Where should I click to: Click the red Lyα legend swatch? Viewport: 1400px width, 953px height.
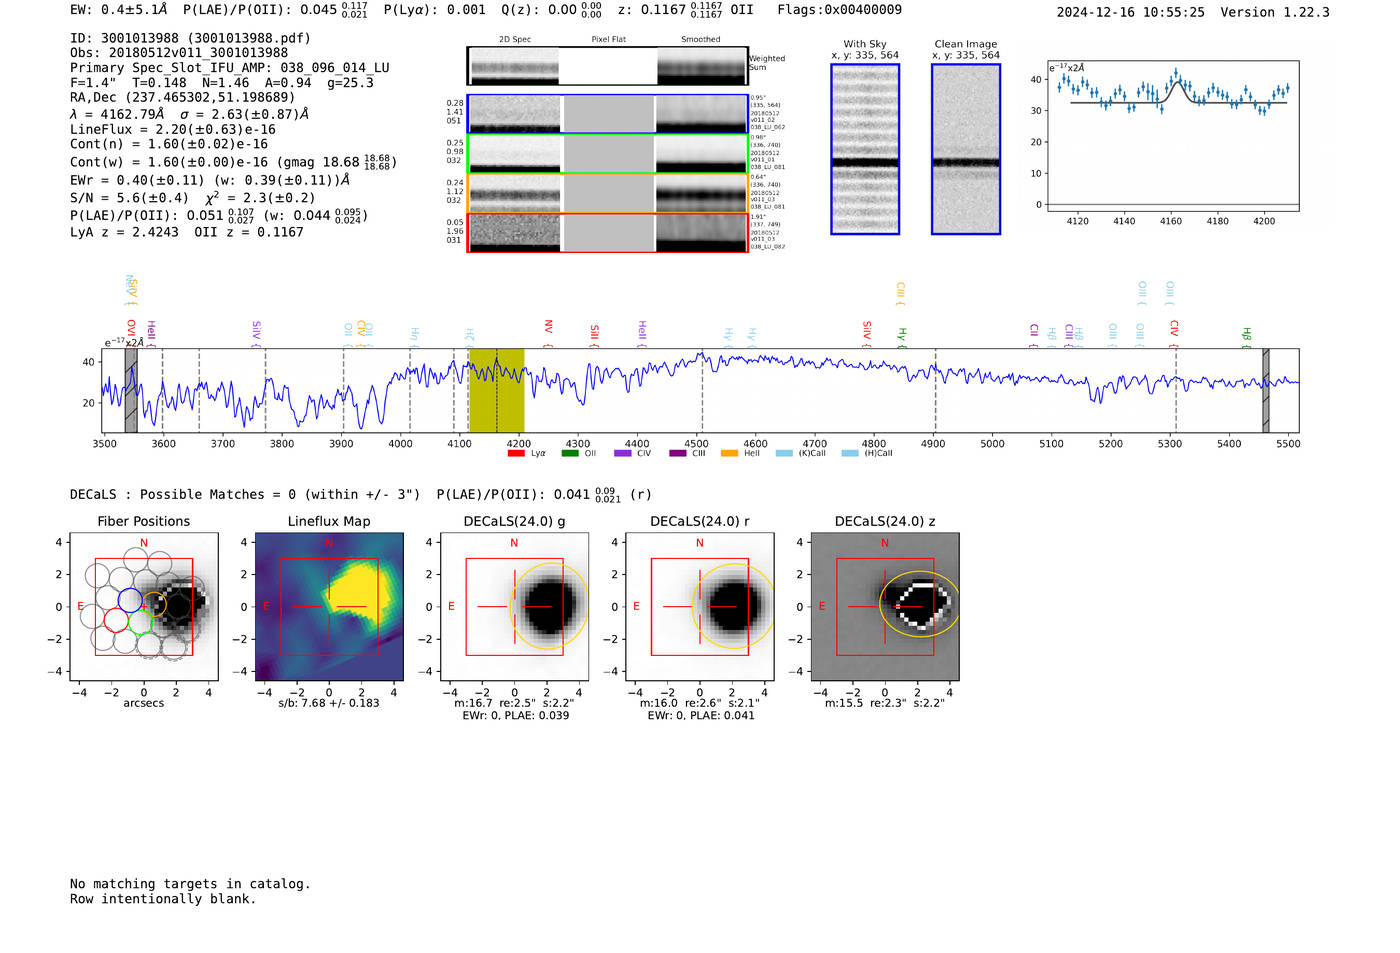pyautogui.click(x=516, y=453)
